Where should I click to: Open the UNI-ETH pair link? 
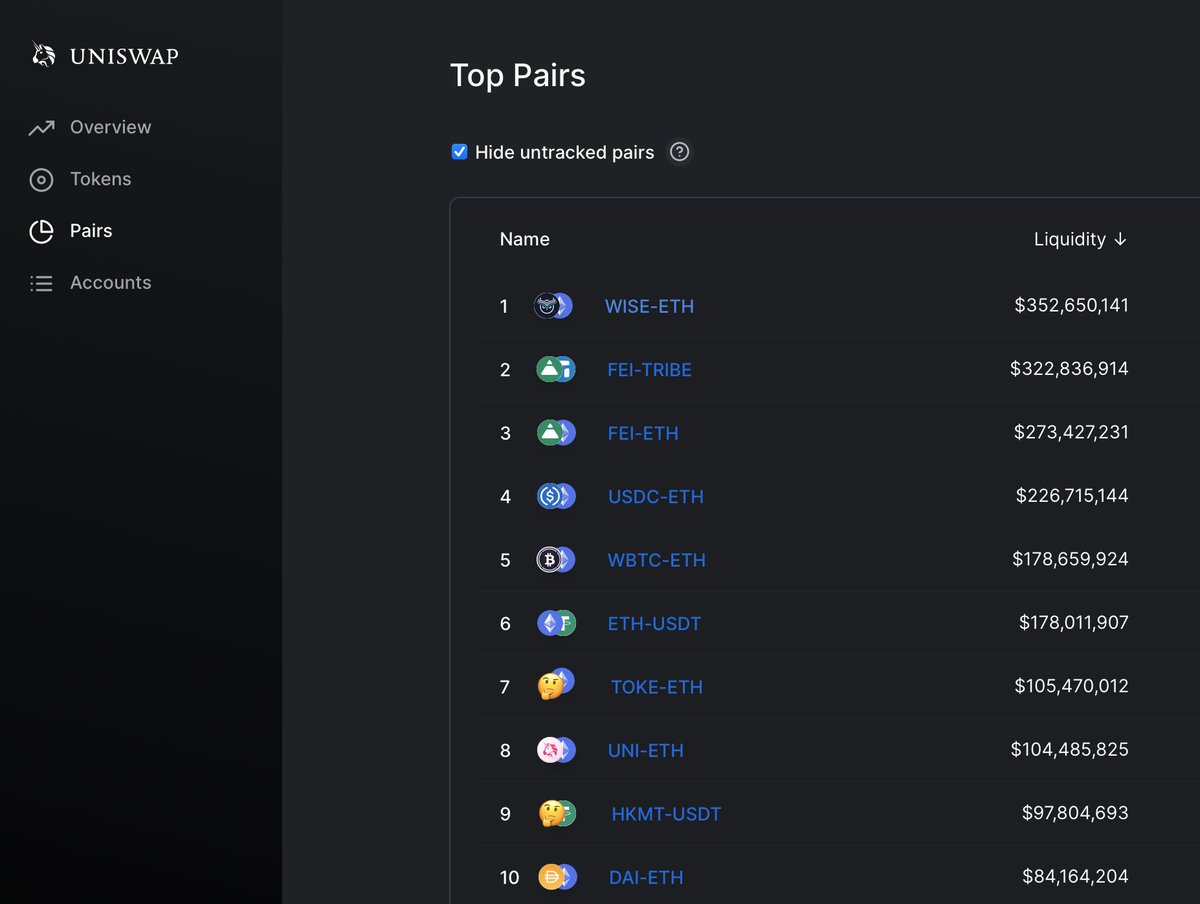(646, 751)
